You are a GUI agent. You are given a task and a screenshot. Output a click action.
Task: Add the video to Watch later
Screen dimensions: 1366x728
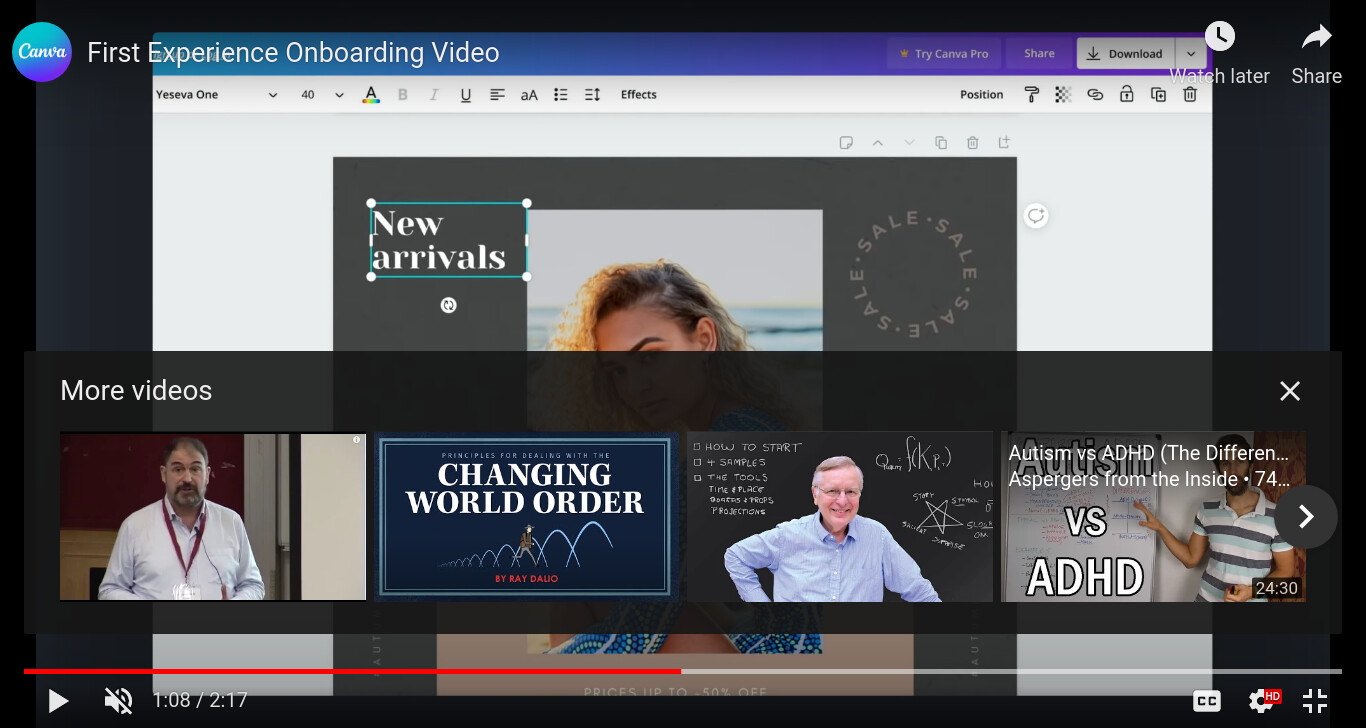click(x=1219, y=54)
